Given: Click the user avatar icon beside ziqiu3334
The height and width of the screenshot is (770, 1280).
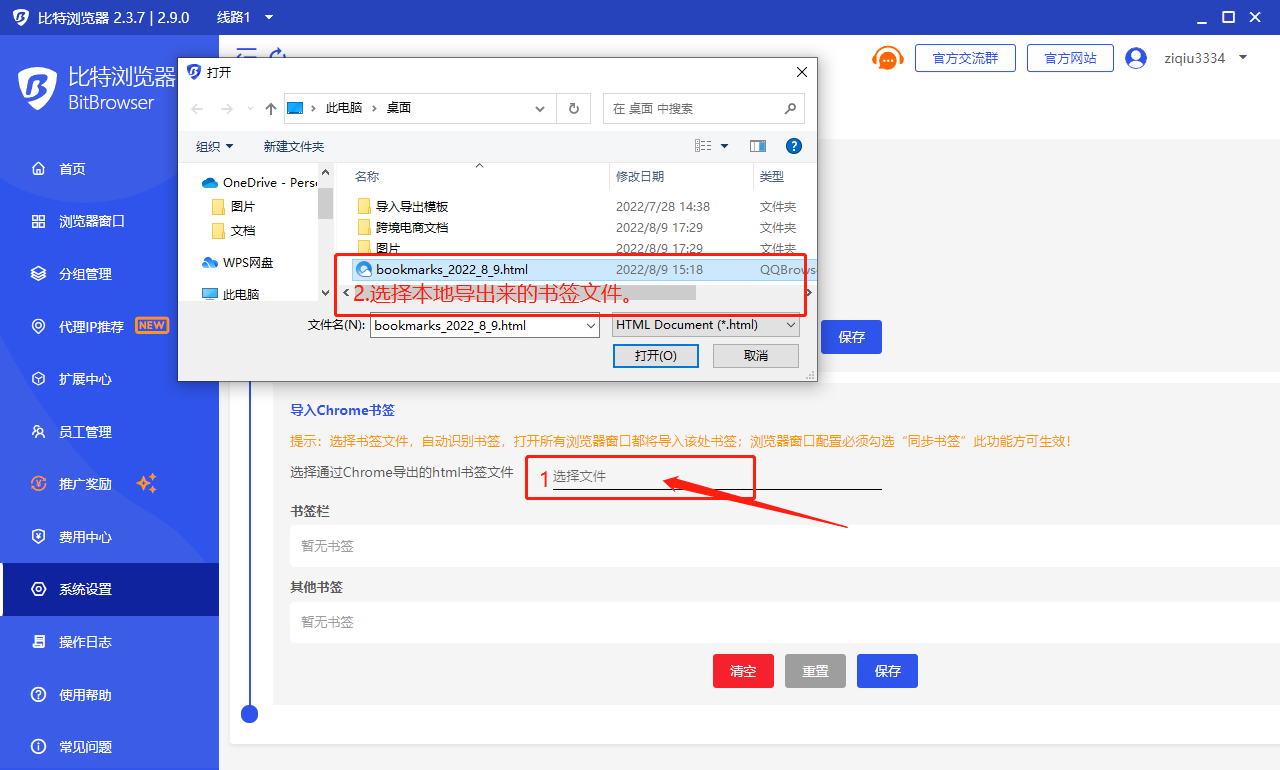Looking at the screenshot, I should click(1136, 58).
